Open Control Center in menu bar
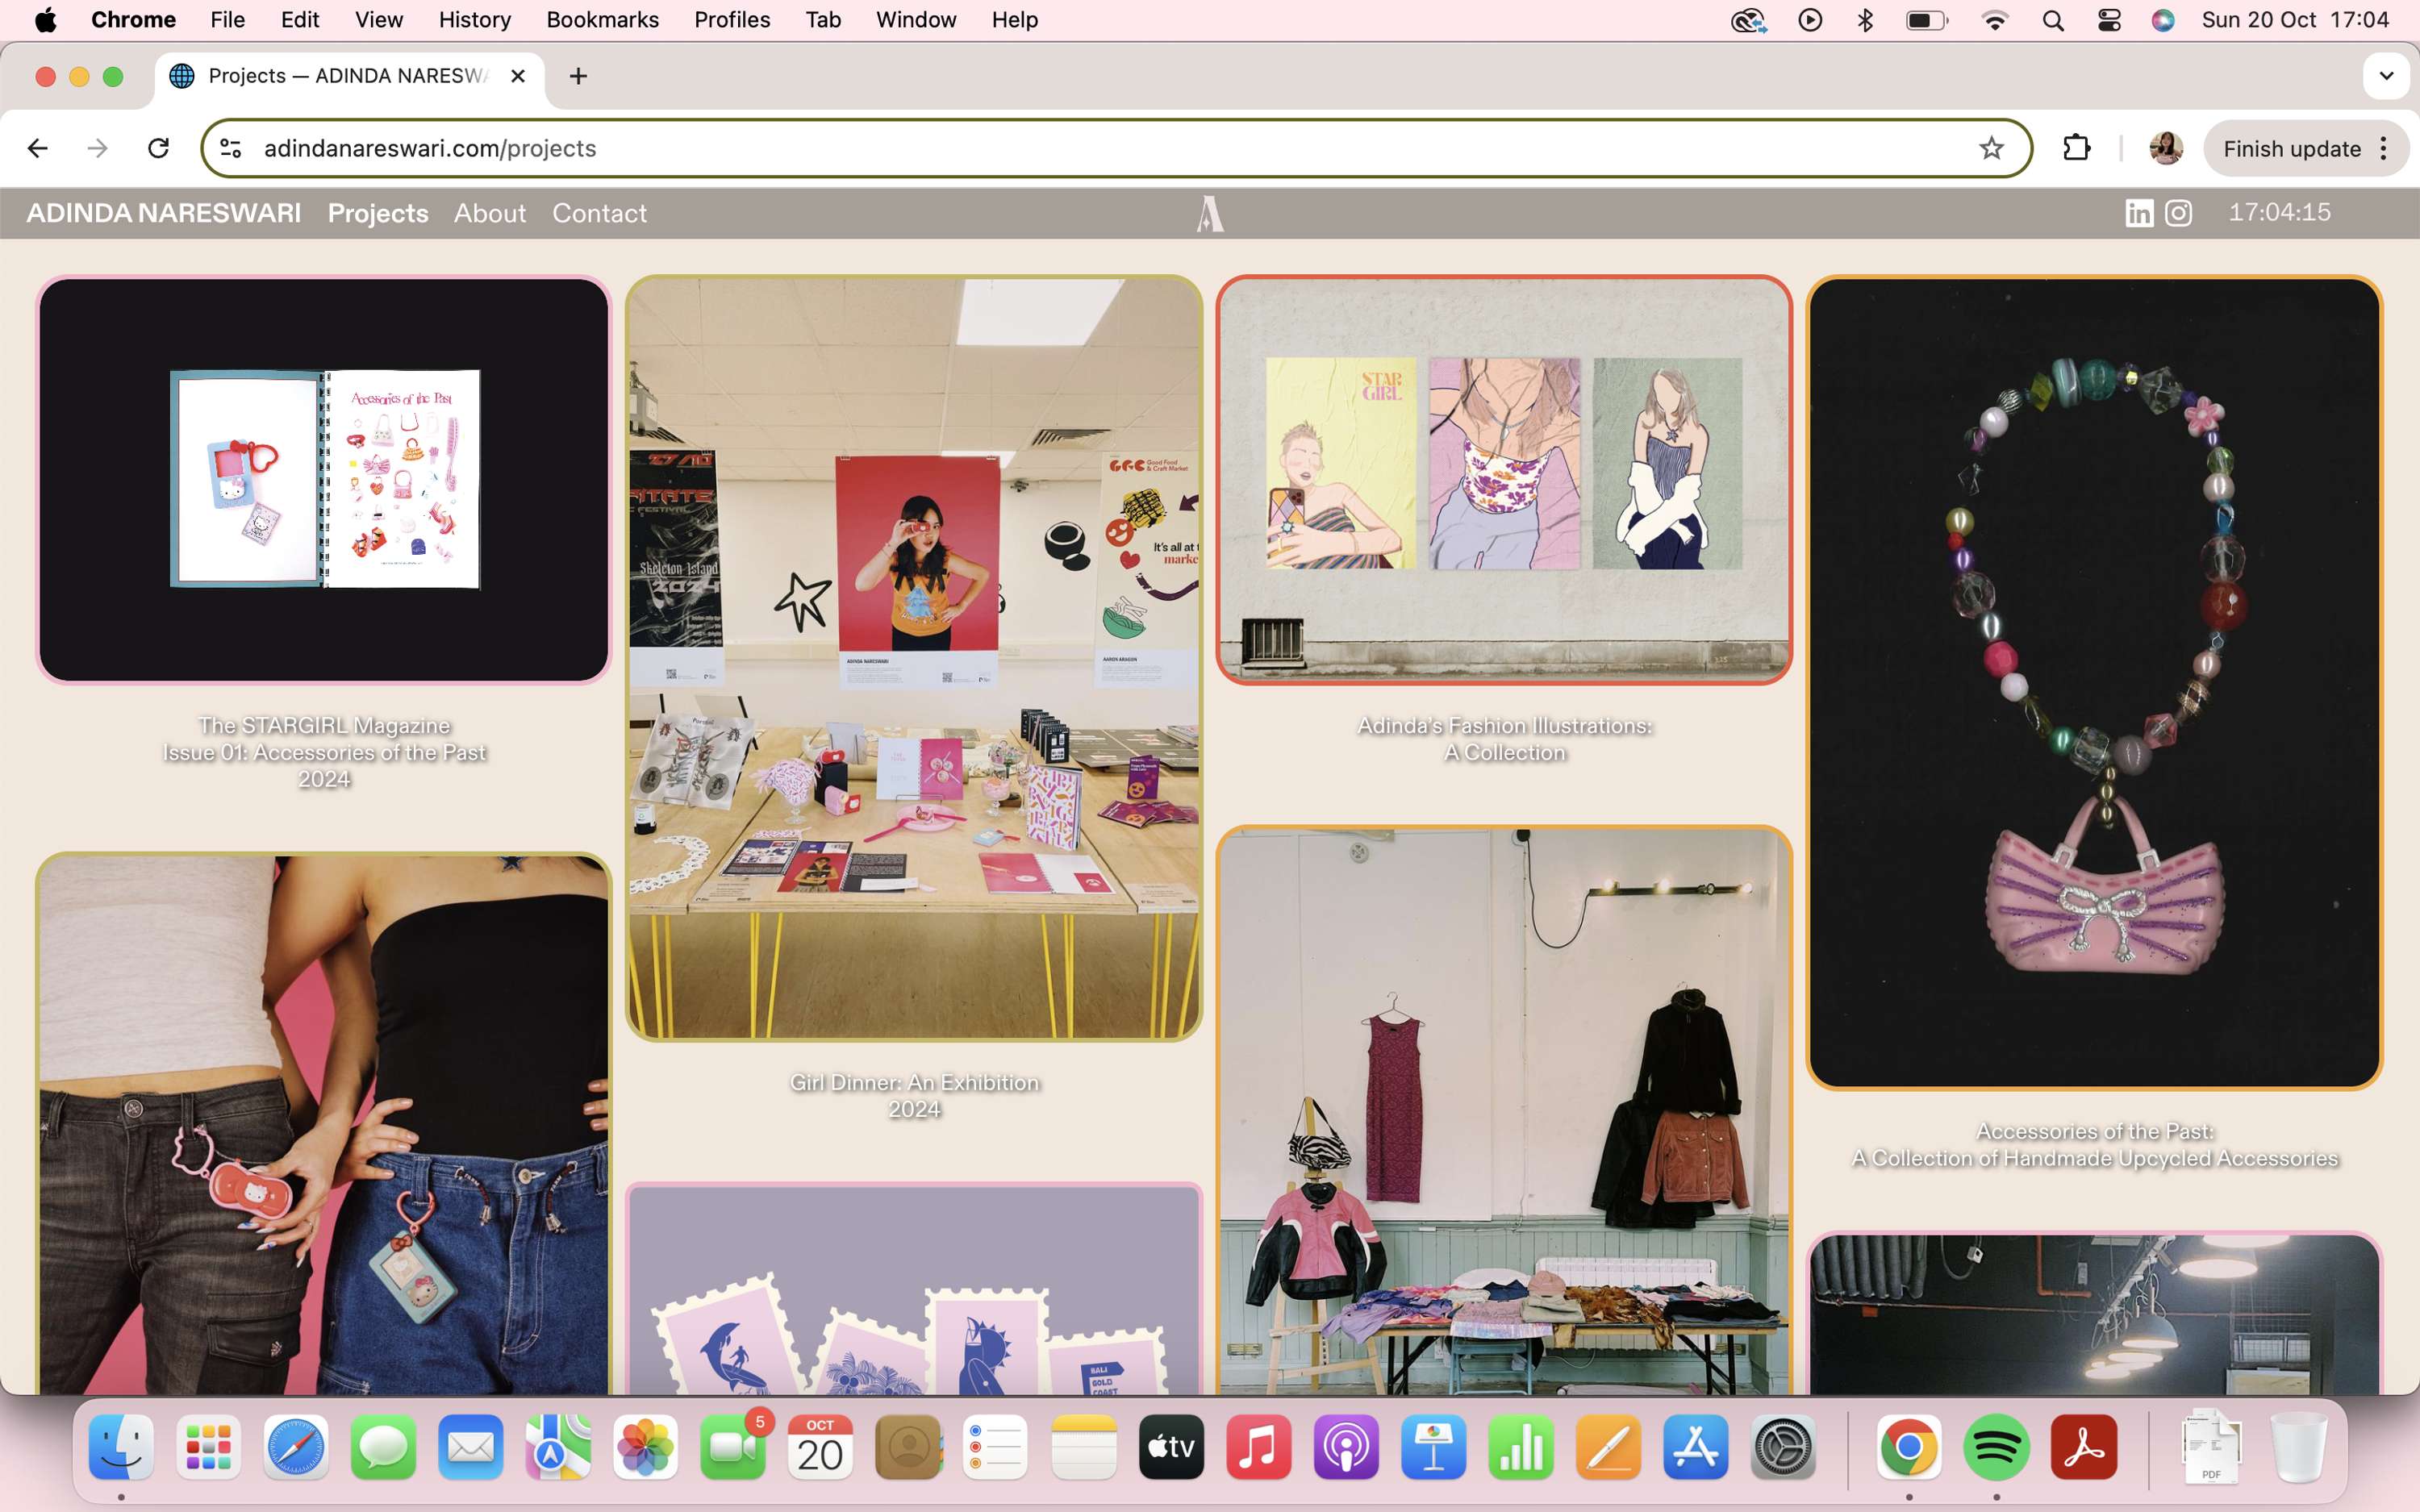 tap(2109, 20)
